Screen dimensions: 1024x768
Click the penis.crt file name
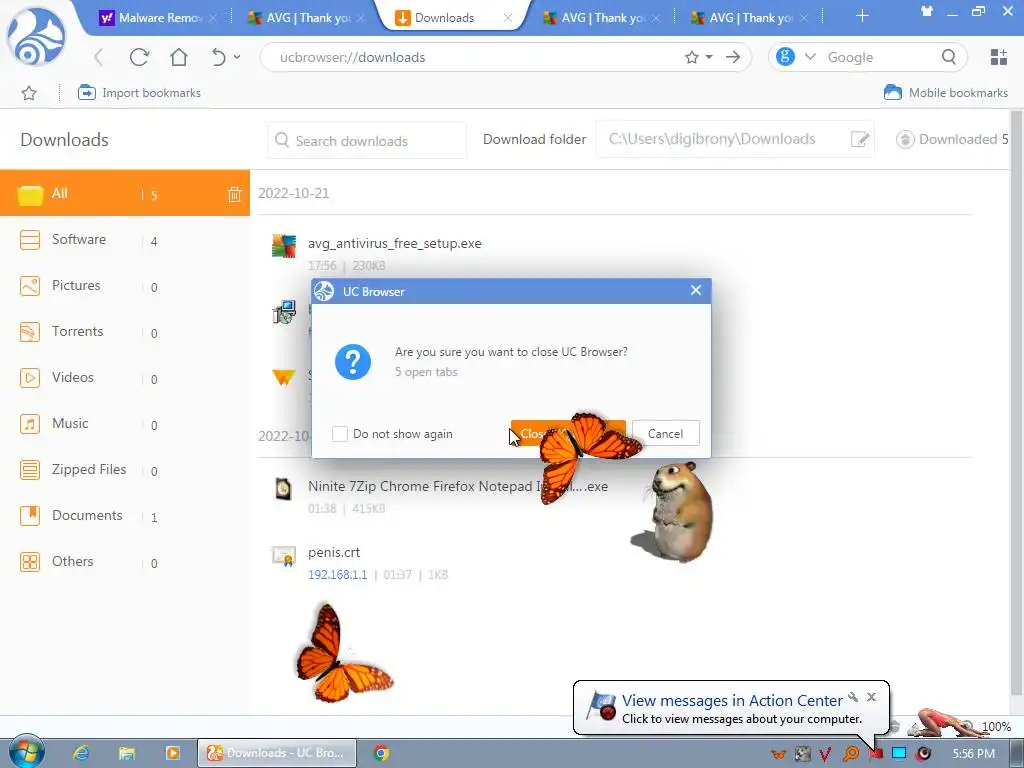point(334,552)
